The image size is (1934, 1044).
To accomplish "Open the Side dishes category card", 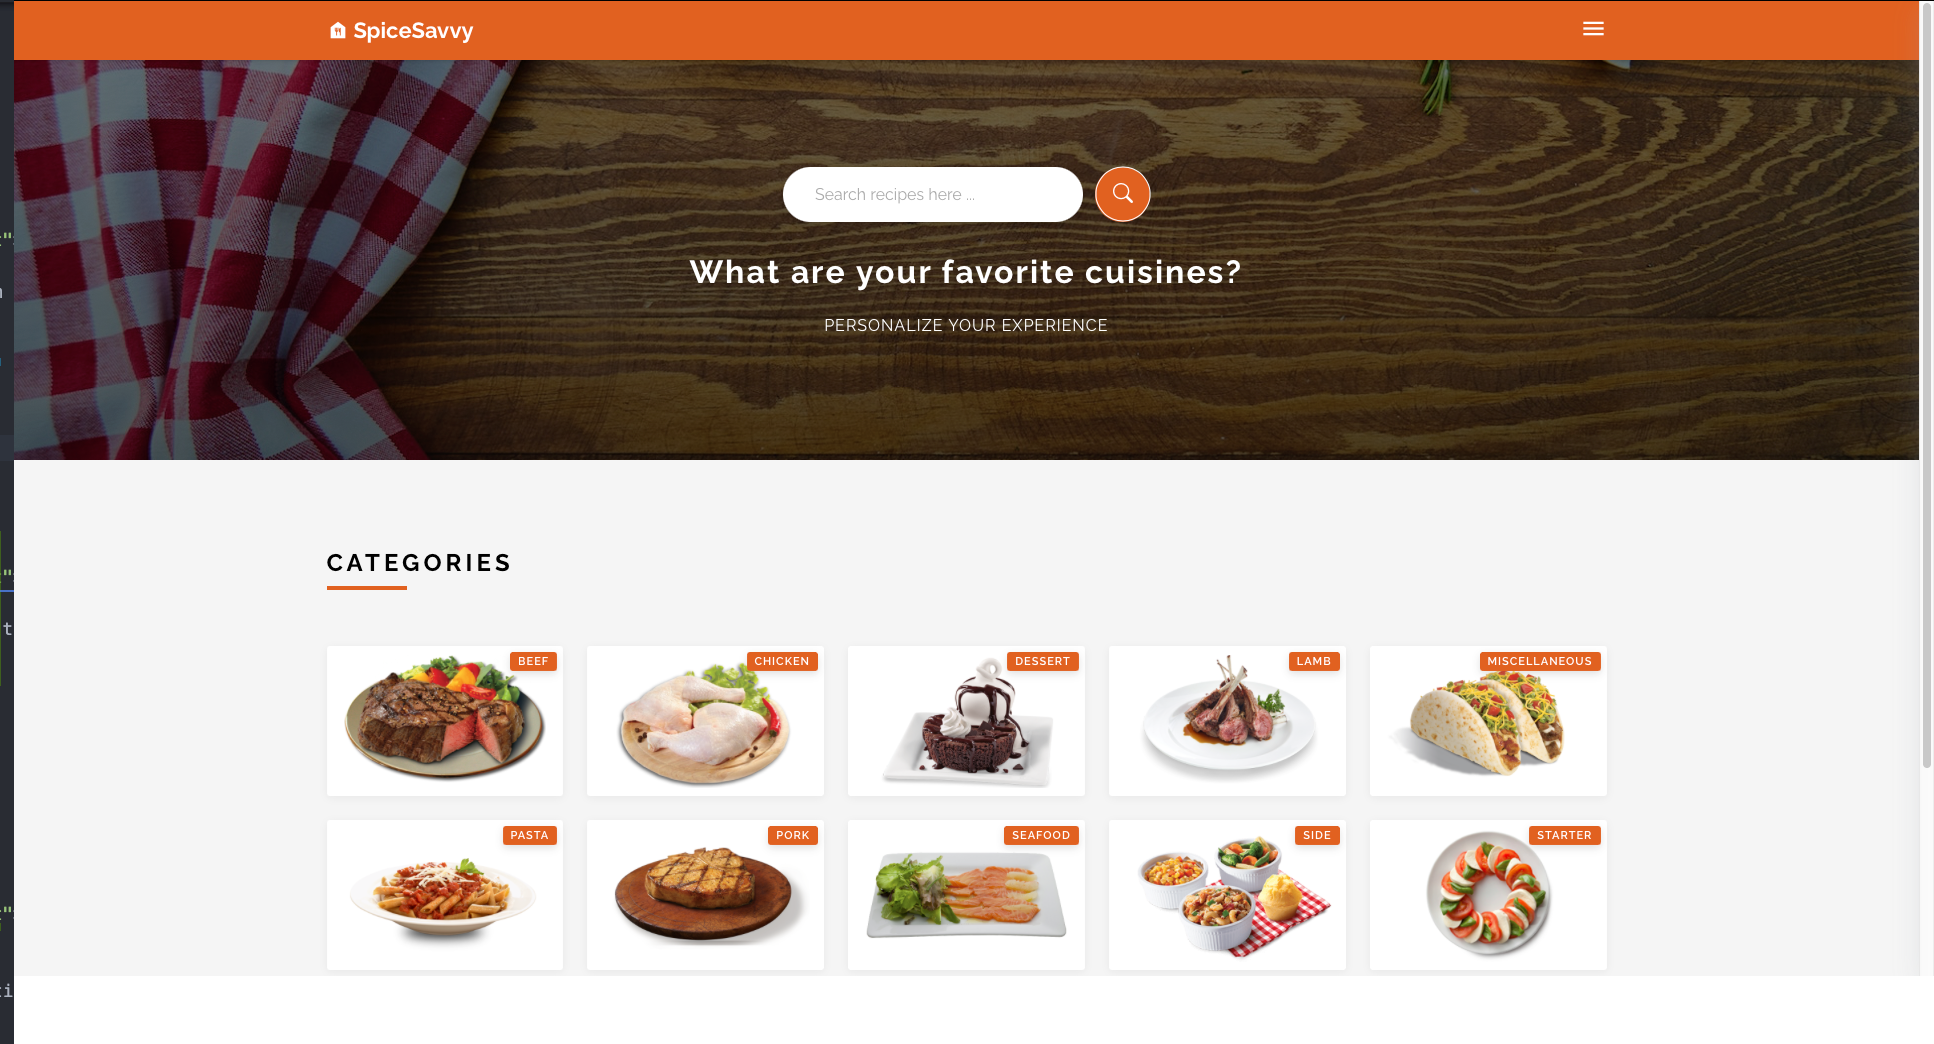I will pos(1227,895).
